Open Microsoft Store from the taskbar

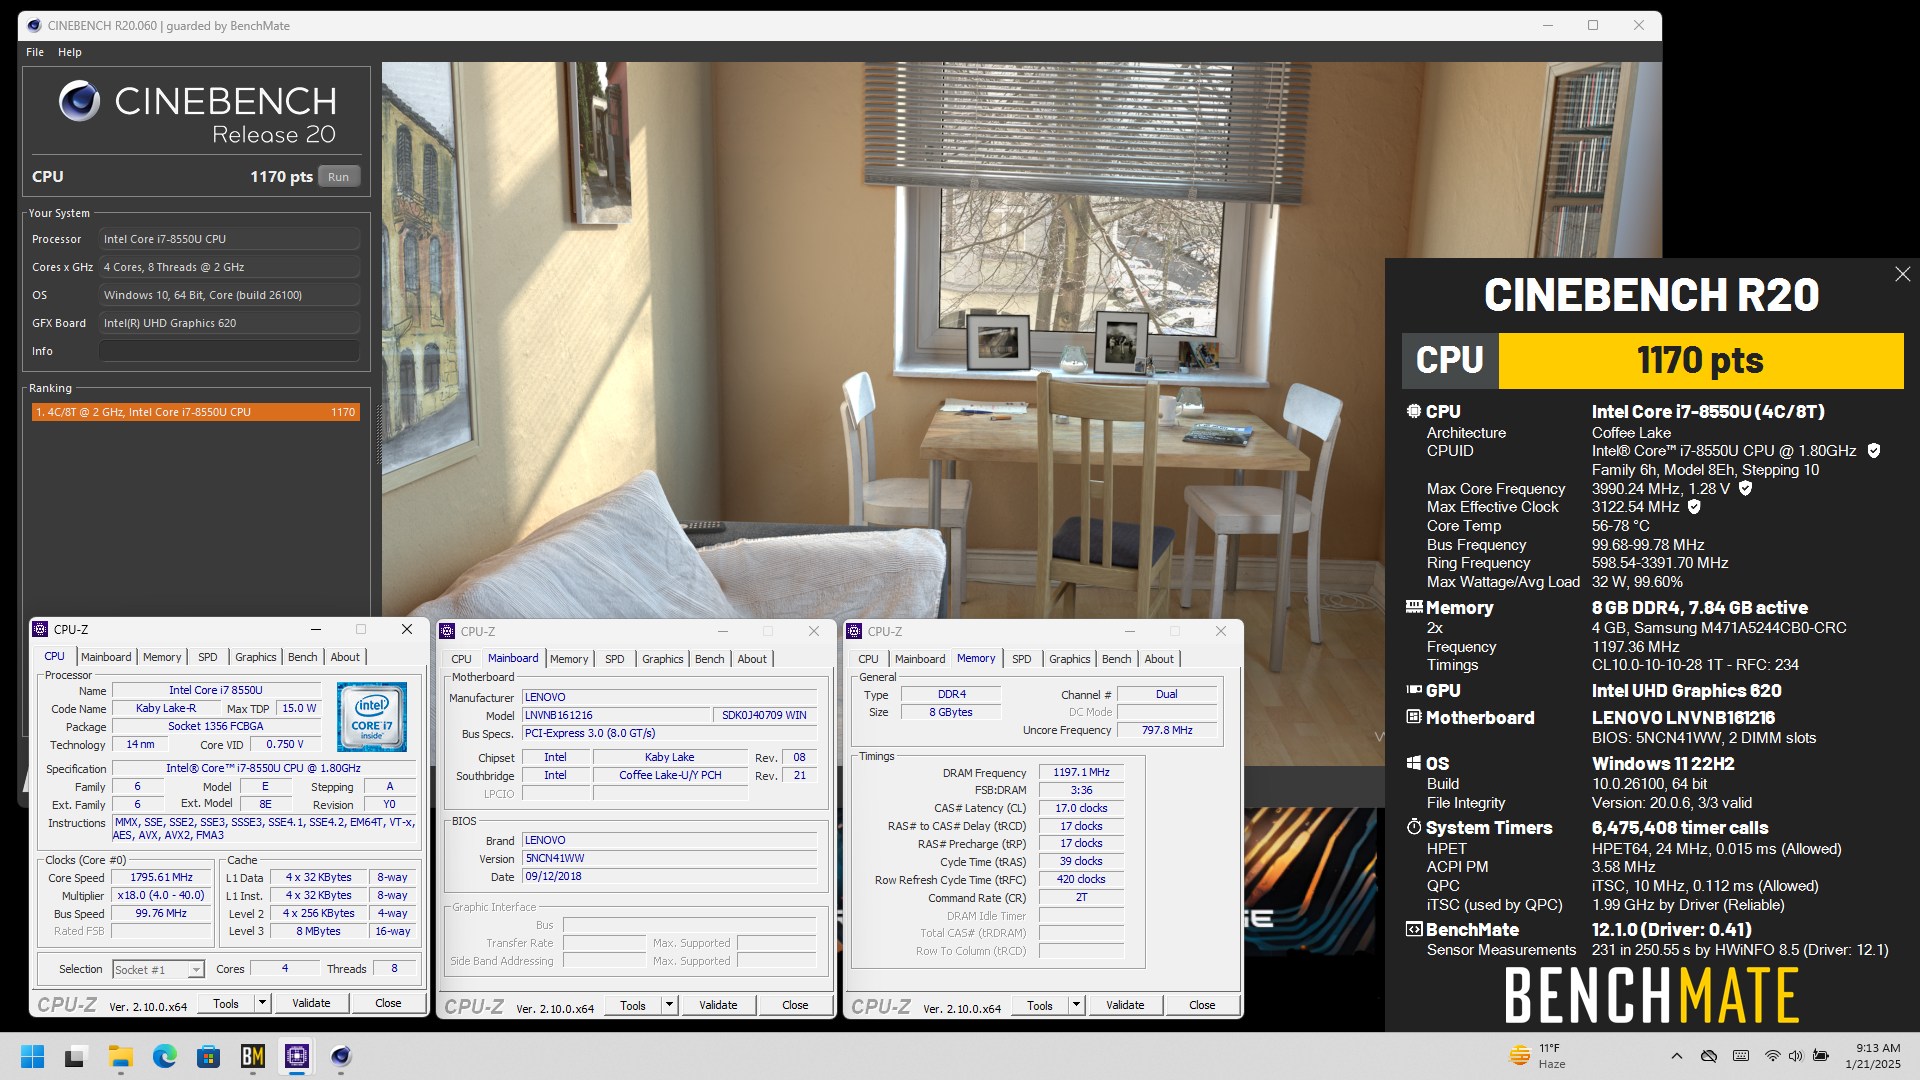(x=209, y=1056)
